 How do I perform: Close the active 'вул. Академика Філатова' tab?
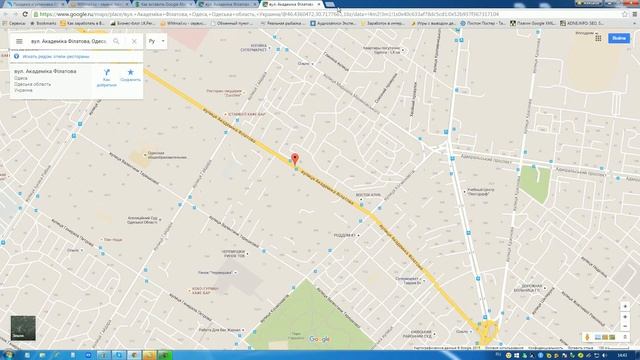[x=319, y=4]
